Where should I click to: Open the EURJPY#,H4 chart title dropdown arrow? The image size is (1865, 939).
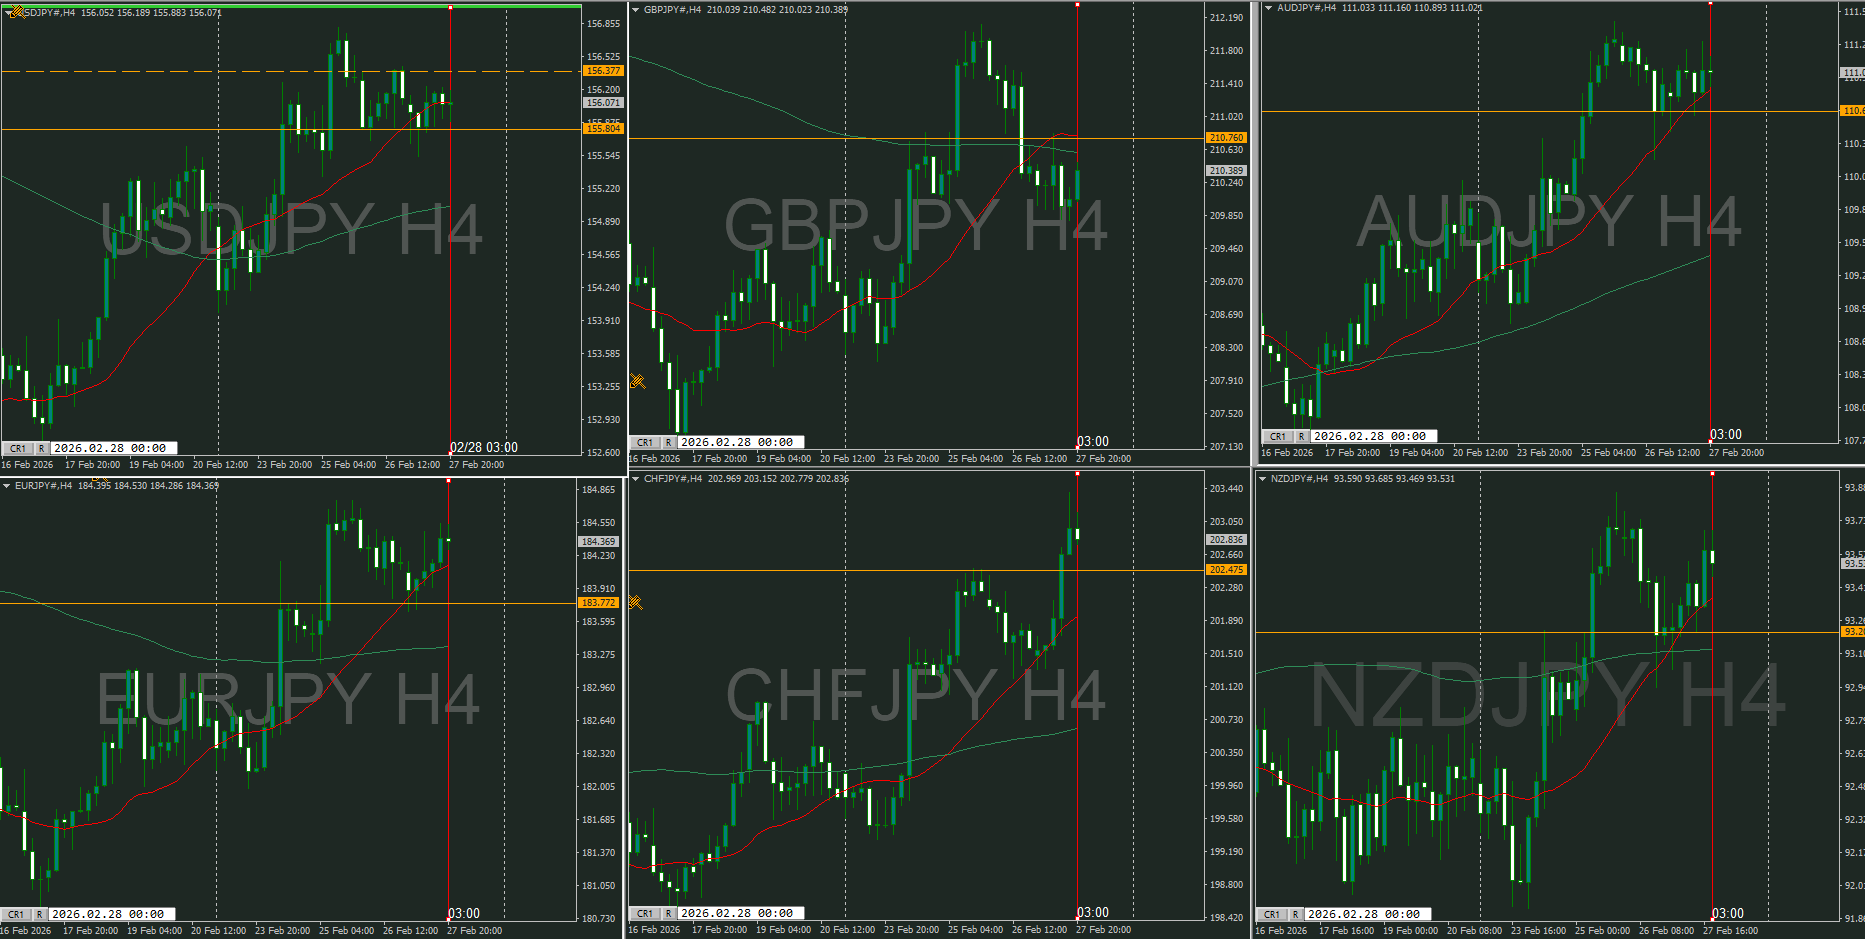[x=7, y=486]
